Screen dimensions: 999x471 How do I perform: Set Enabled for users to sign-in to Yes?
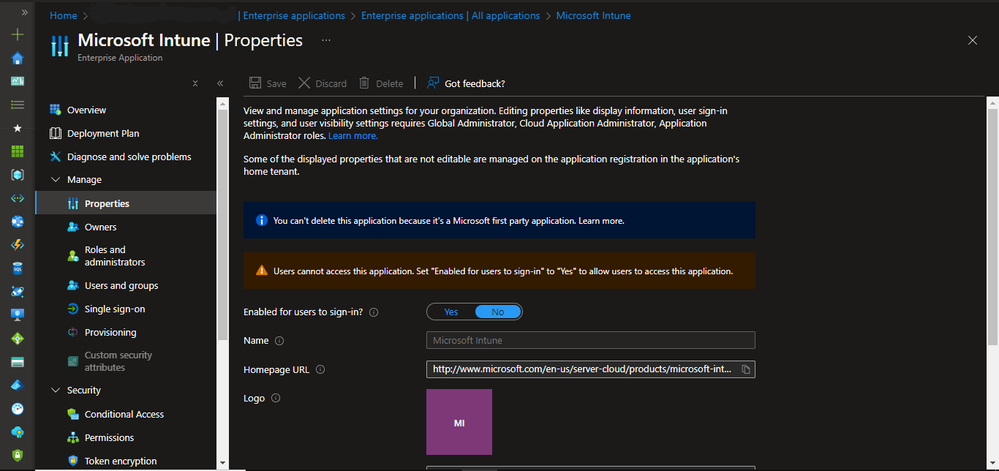coord(451,312)
